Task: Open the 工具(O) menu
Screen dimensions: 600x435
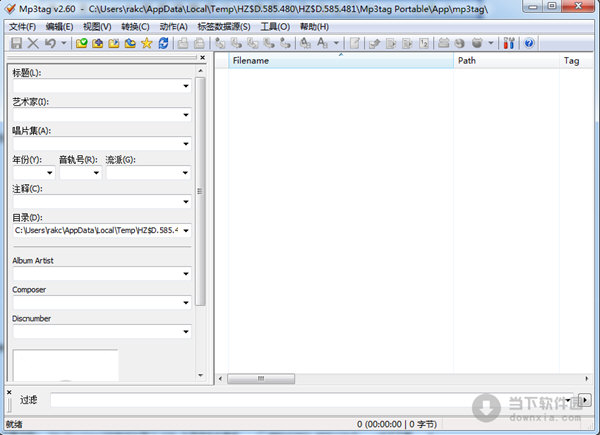Action: coord(275,27)
